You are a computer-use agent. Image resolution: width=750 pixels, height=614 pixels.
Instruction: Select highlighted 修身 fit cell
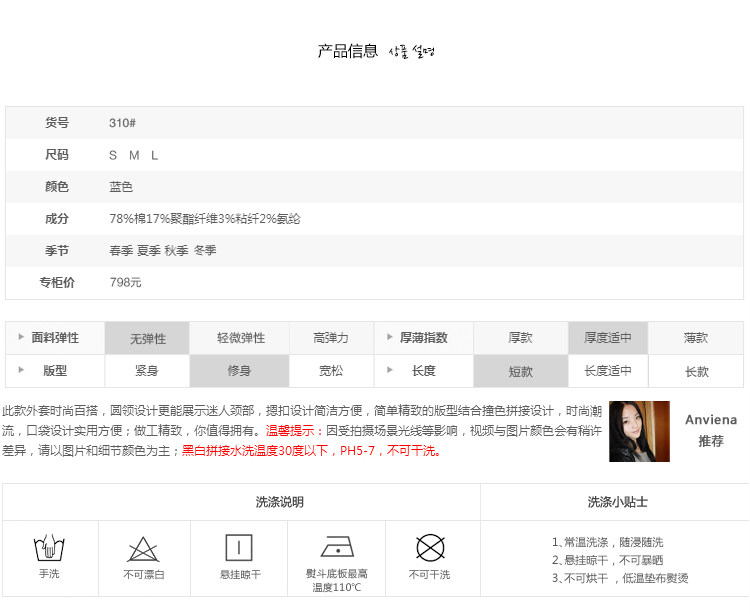pos(240,371)
